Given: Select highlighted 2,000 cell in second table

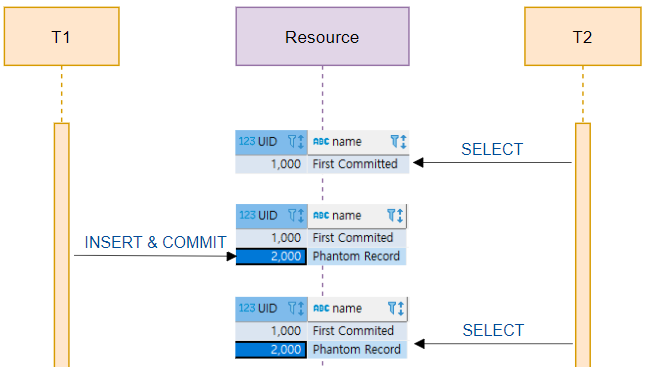Looking at the screenshot, I should [271, 256].
